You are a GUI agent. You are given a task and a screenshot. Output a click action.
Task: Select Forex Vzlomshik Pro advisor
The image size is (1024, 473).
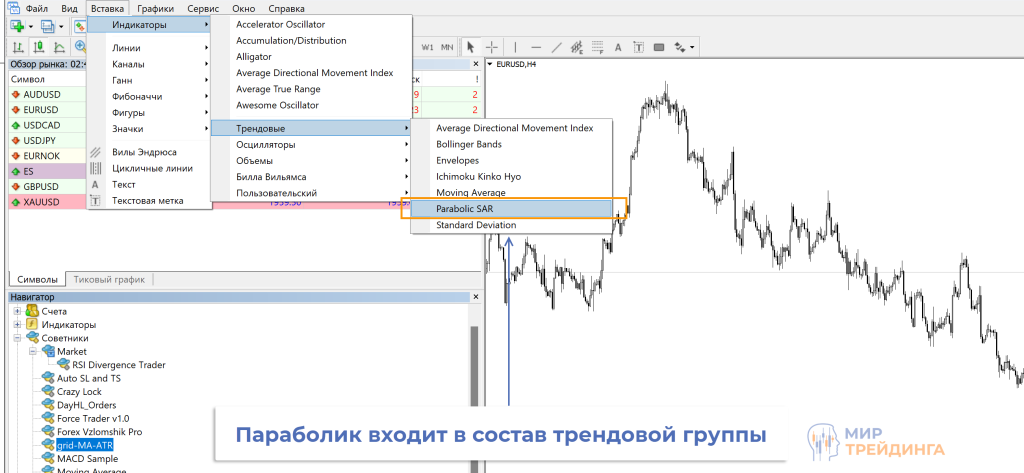tap(99, 431)
